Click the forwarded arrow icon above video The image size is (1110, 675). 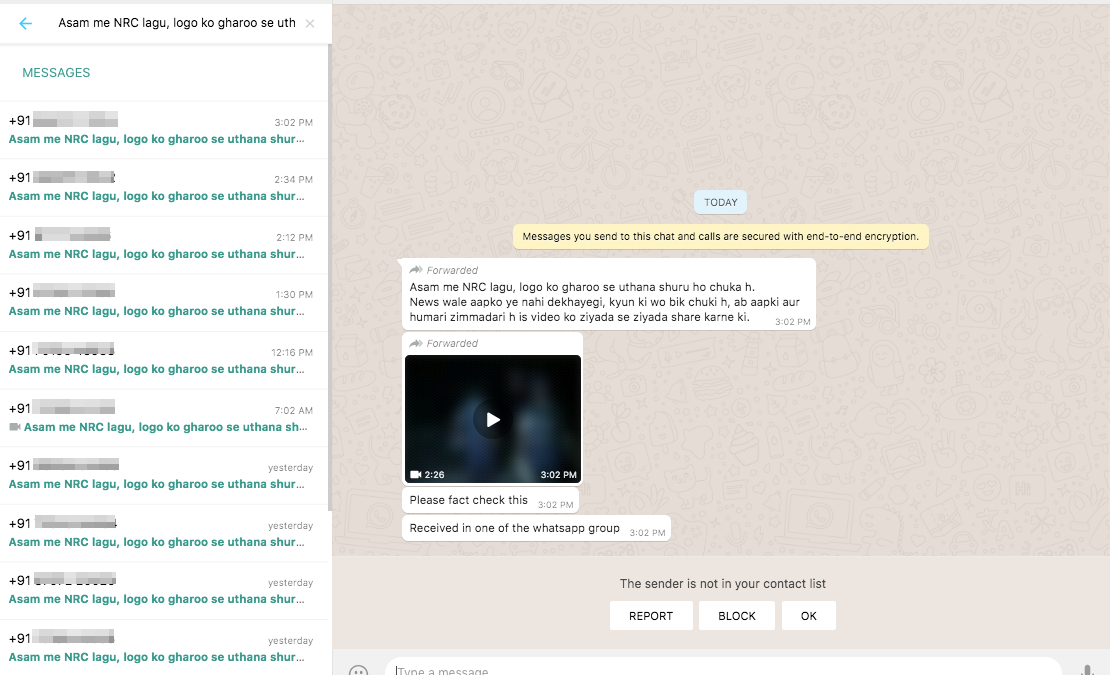pyautogui.click(x=416, y=343)
